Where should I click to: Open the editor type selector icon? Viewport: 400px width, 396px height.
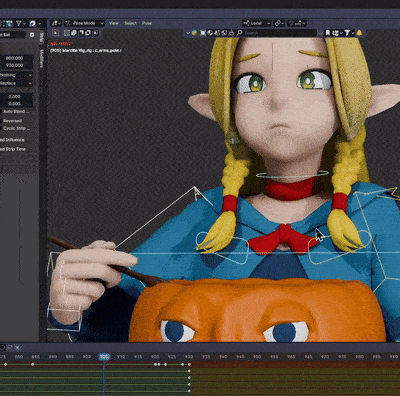(x=55, y=23)
